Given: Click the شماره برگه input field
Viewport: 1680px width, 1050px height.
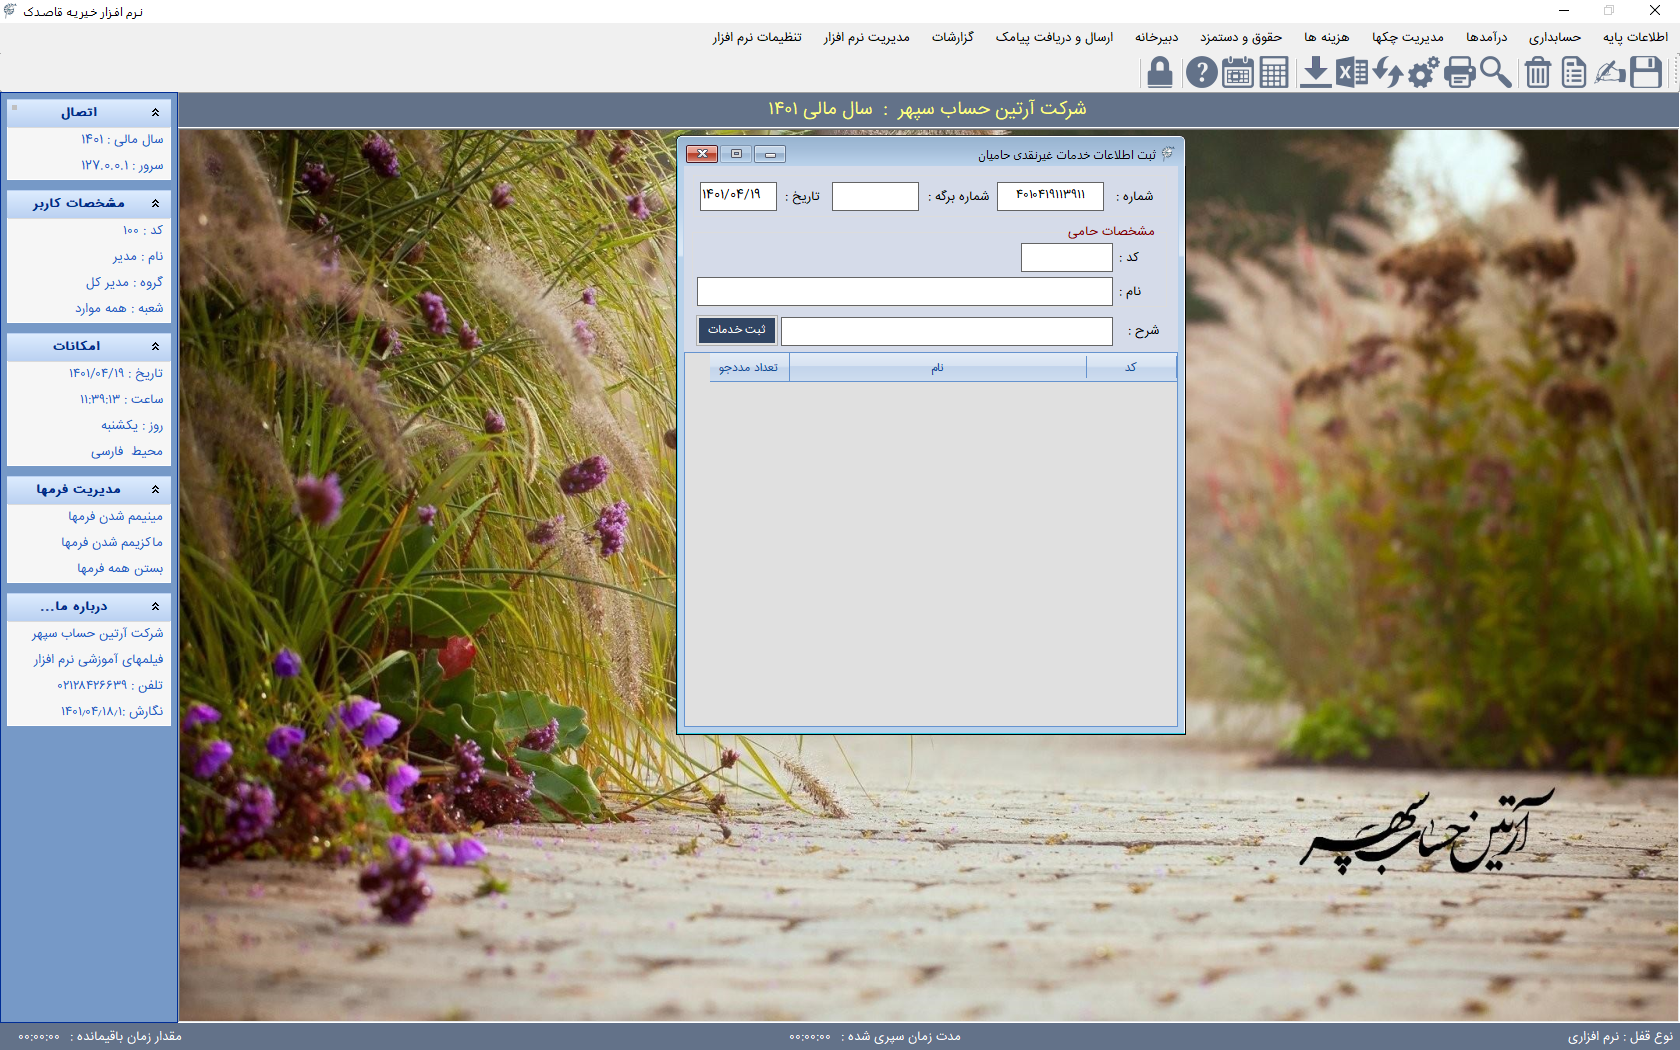Looking at the screenshot, I should [875, 196].
